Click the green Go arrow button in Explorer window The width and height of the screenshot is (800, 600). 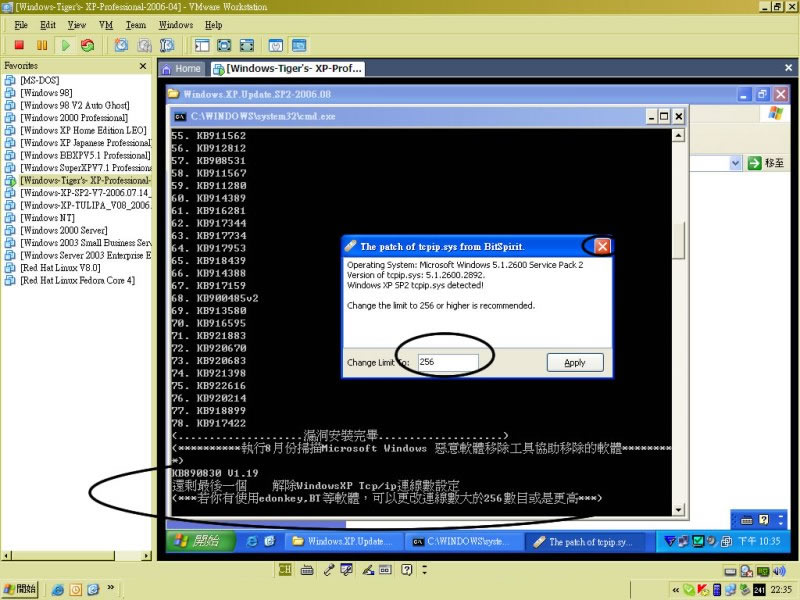[754, 163]
